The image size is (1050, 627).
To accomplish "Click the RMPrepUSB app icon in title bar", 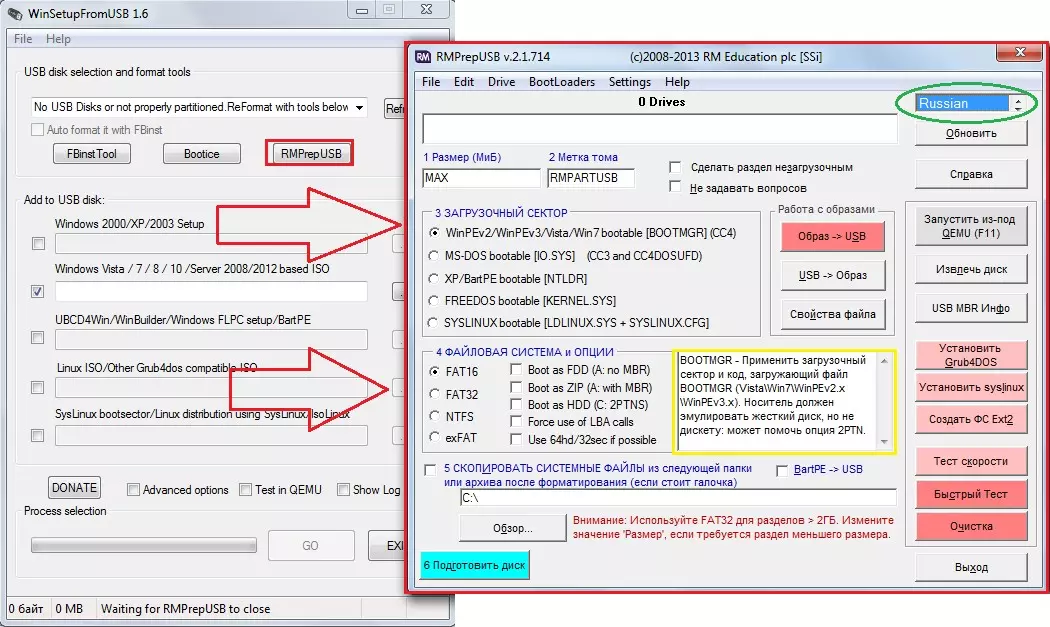I will (x=423, y=57).
